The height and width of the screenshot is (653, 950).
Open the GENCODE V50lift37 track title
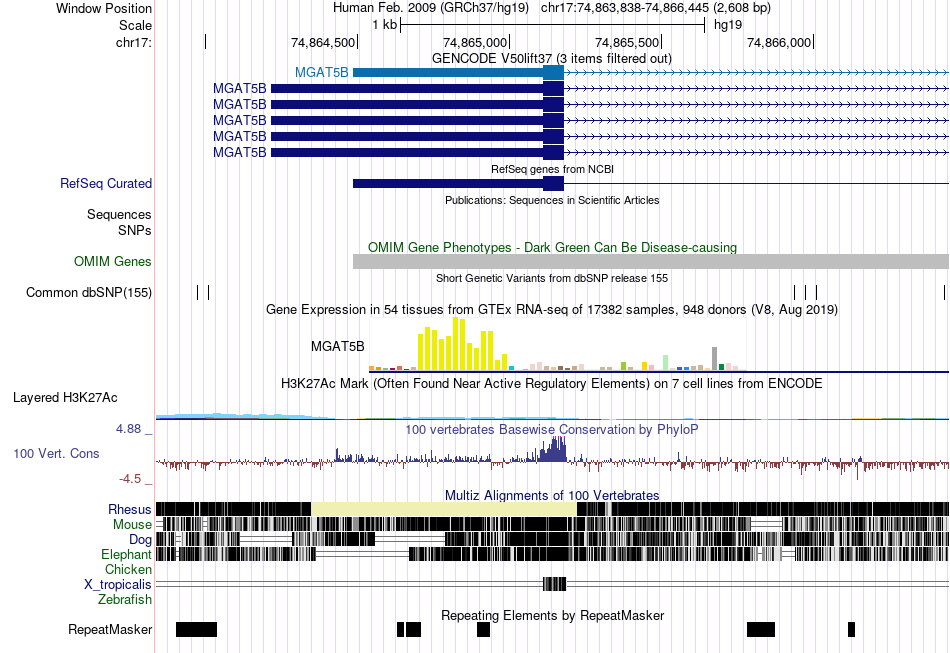[551, 59]
